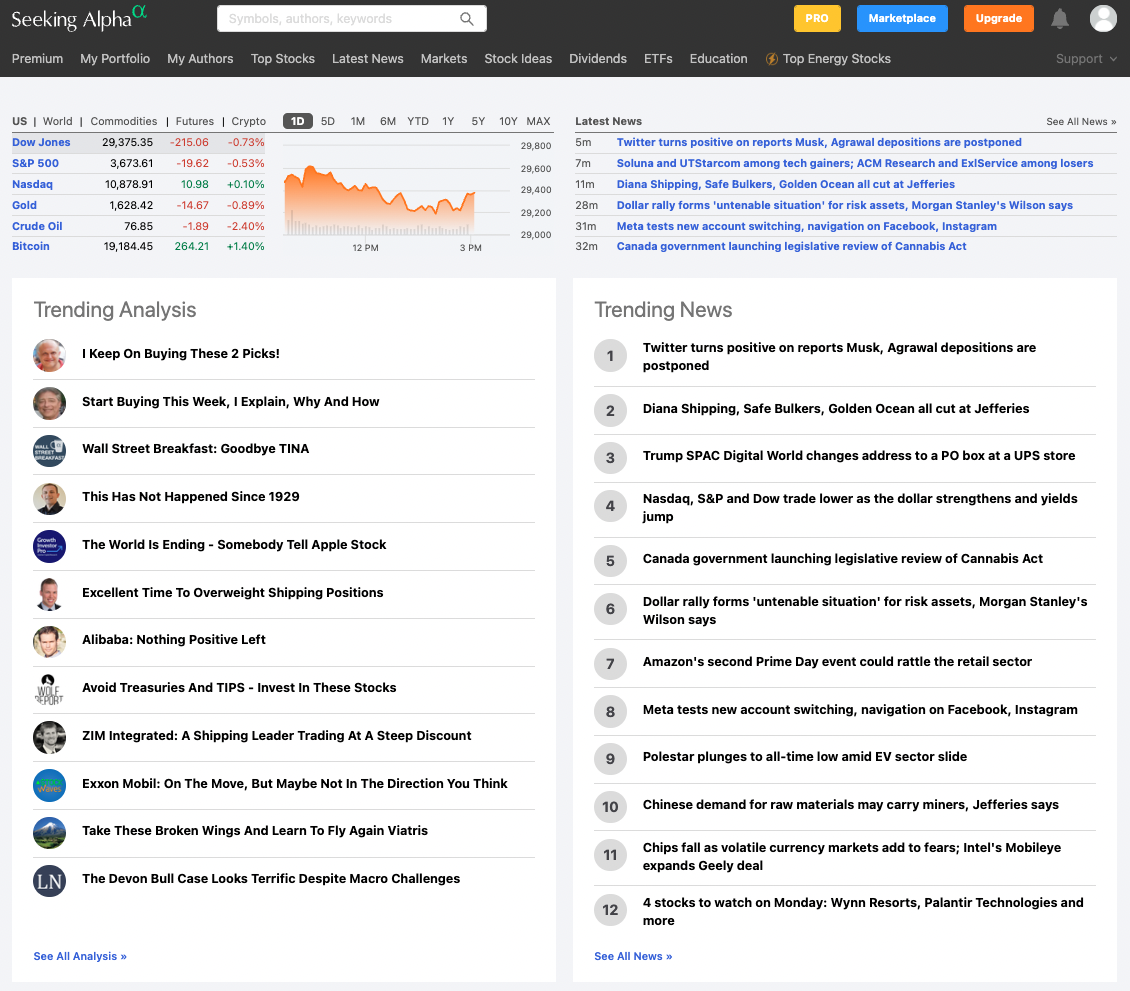Click the orange intraday price chart

(380, 200)
